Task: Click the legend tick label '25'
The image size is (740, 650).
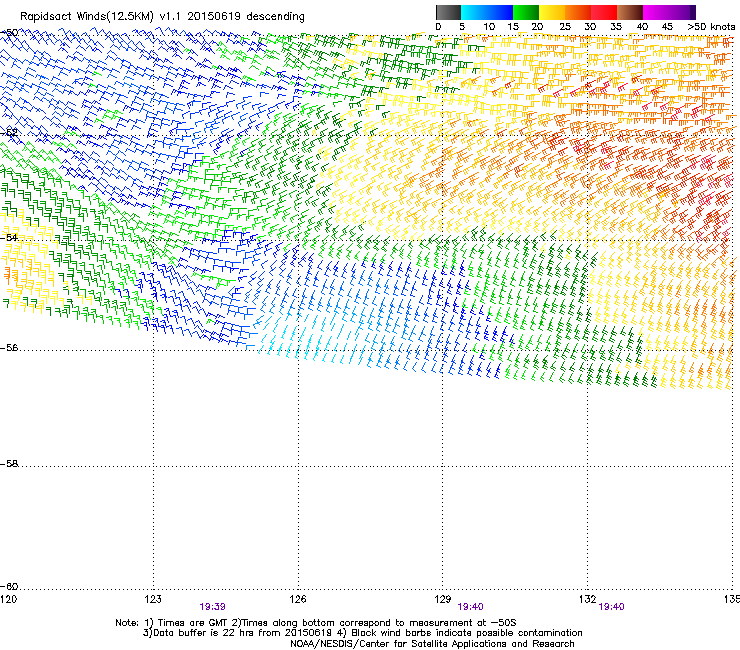Action: click(565, 27)
